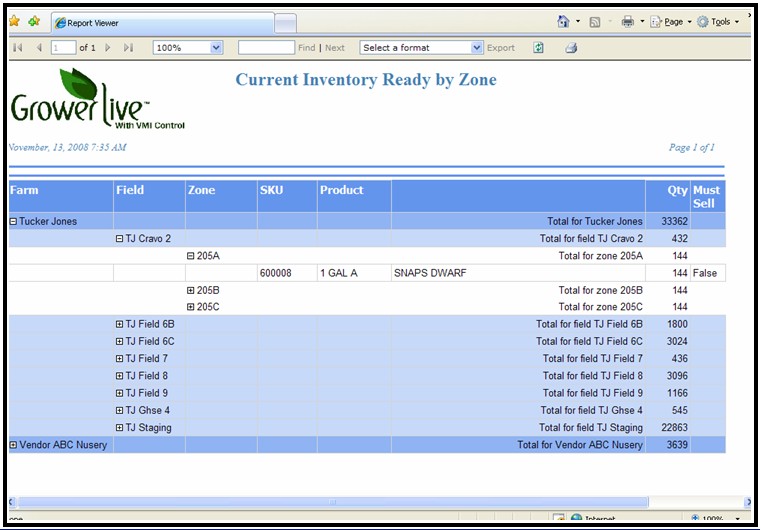Click the report Refresh icon
761x530 pixels.
(539, 47)
